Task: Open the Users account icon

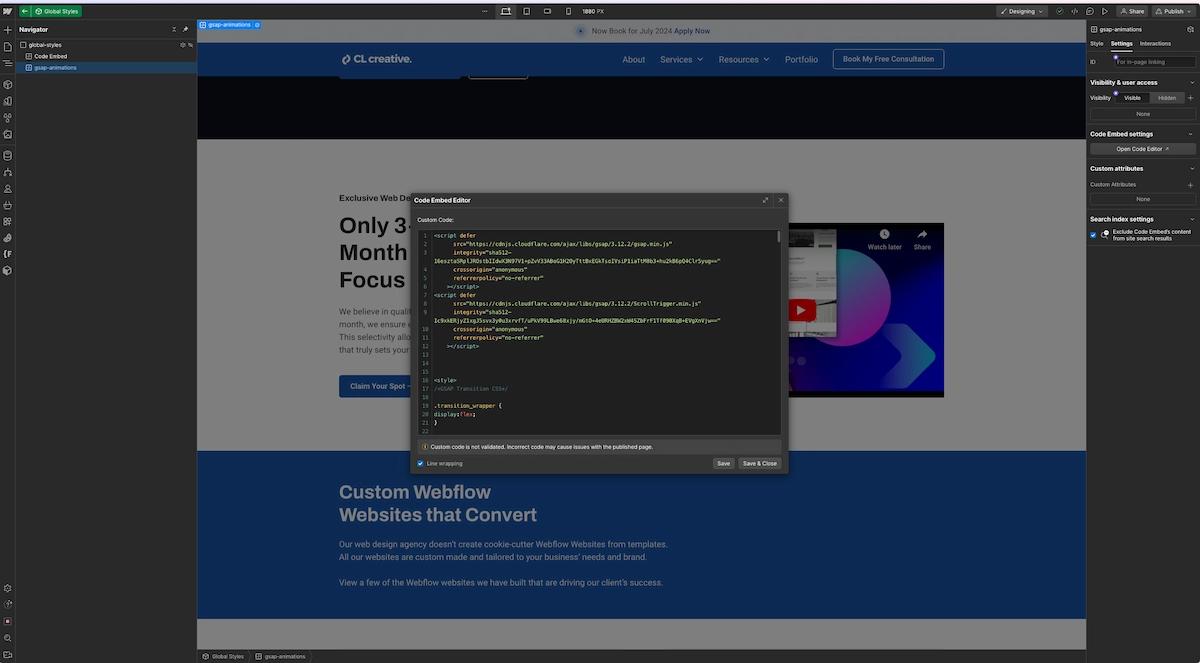Action: click(7, 188)
